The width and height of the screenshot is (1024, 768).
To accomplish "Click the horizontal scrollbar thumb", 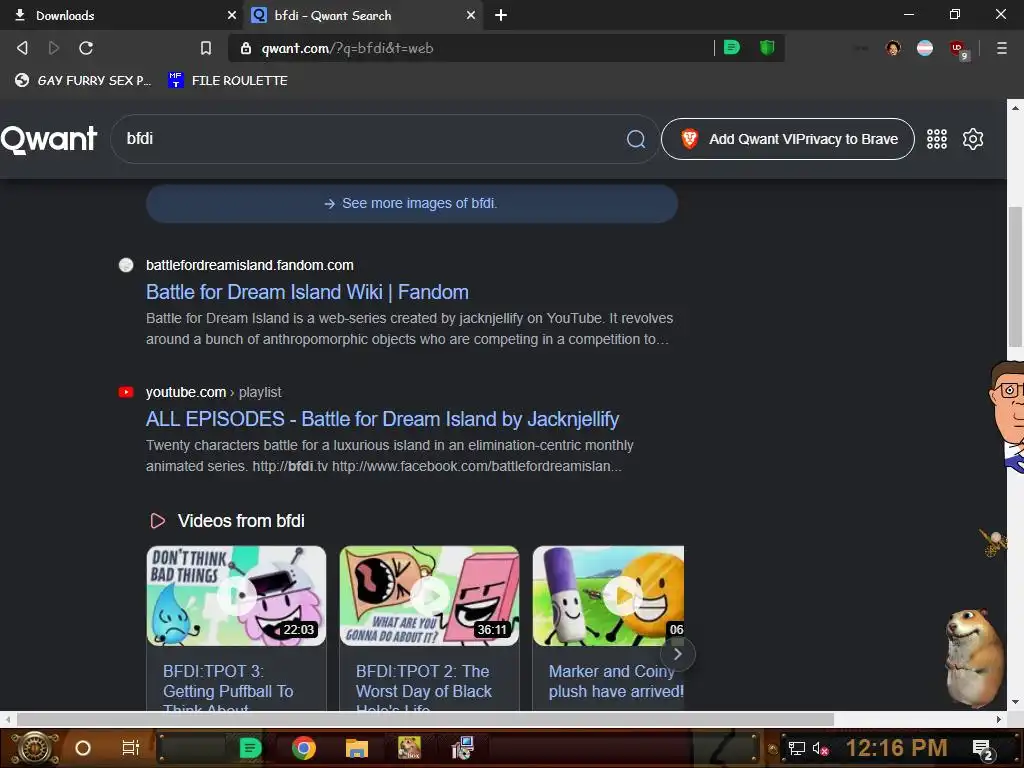I will 425,719.
